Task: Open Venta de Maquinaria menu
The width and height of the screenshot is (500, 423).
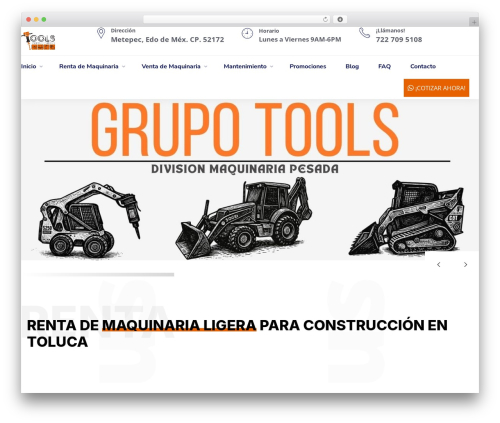Action: pos(171,66)
